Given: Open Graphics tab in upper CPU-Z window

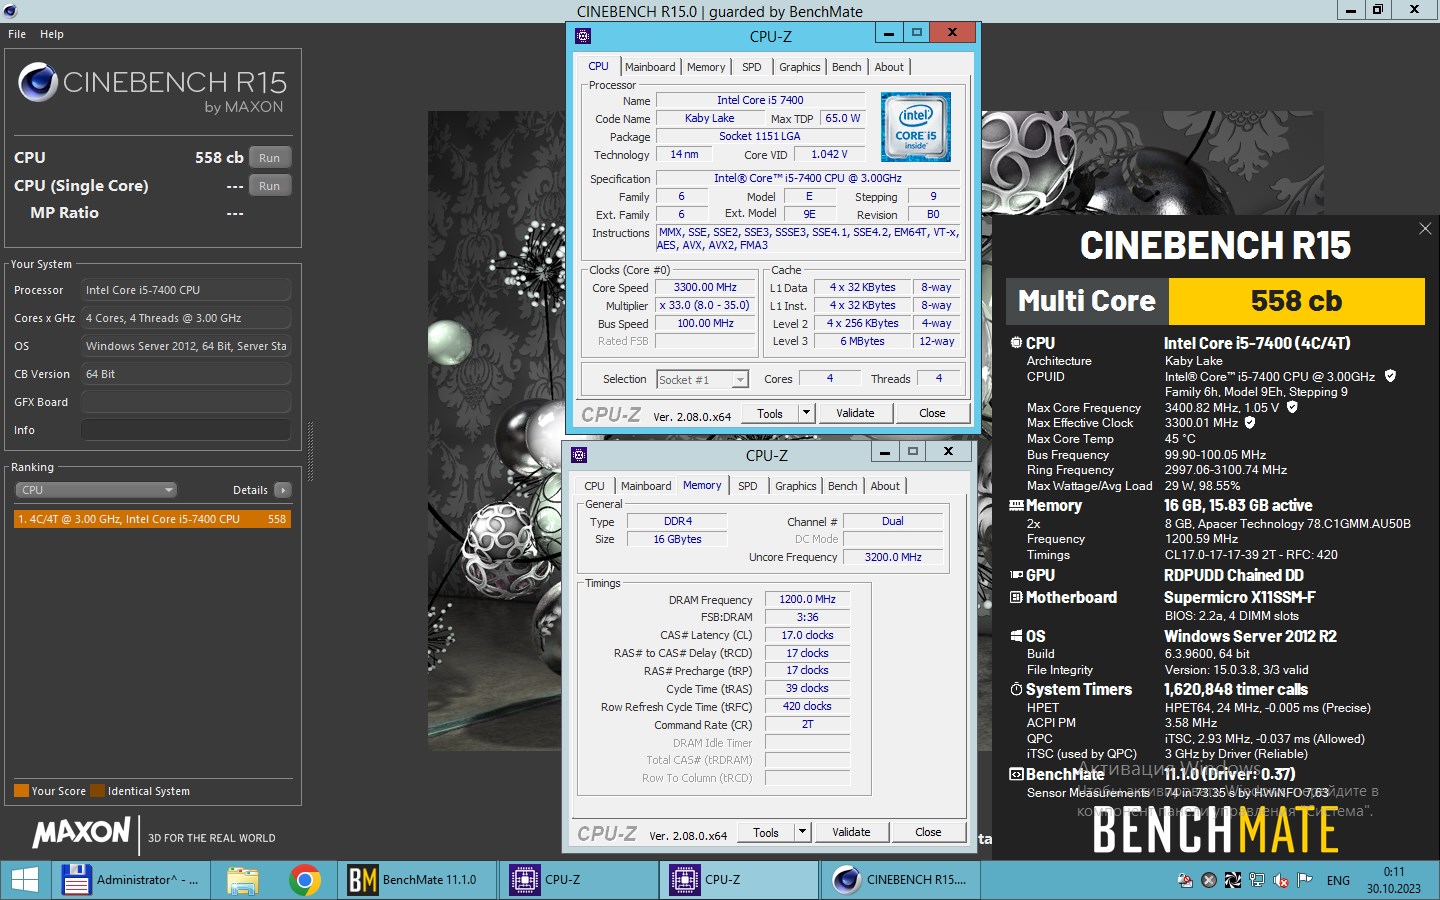Looking at the screenshot, I should [x=800, y=67].
